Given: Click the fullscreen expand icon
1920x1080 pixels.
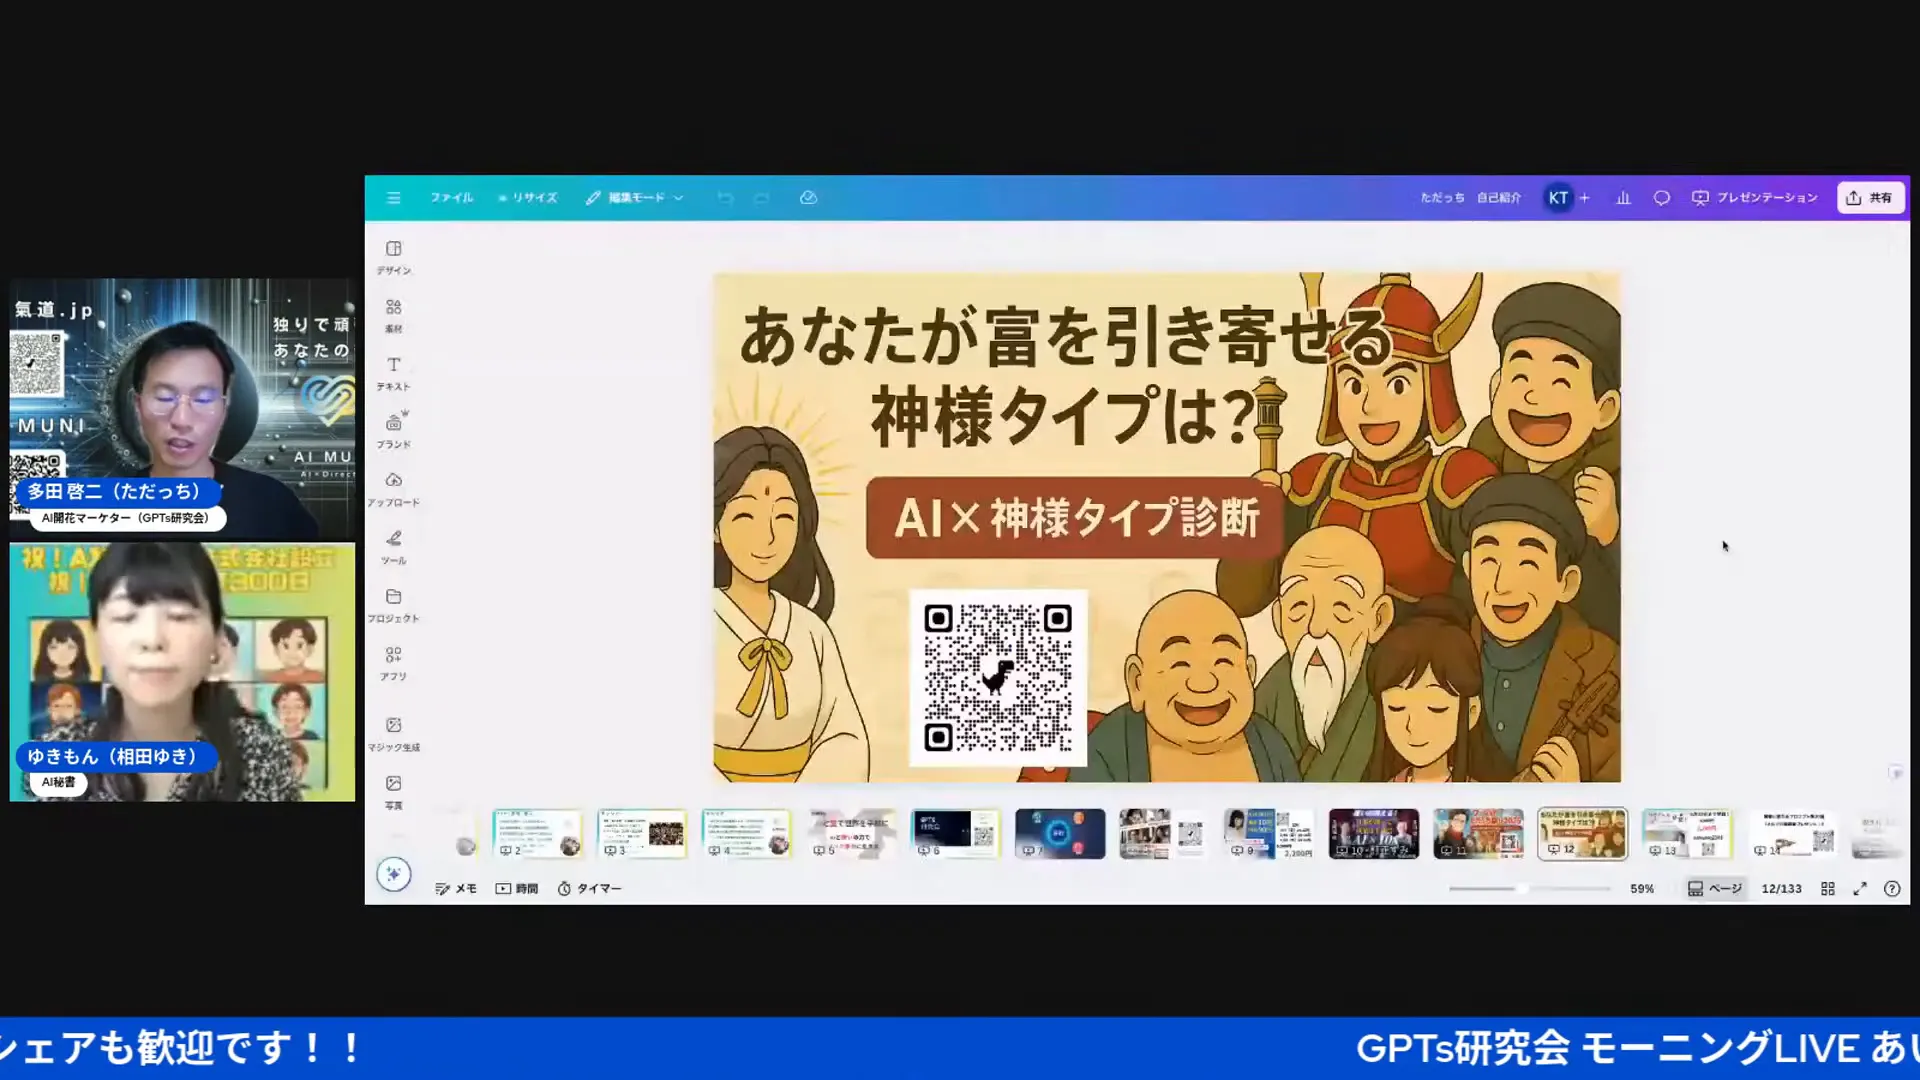Looking at the screenshot, I should [x=1860, y=888].
